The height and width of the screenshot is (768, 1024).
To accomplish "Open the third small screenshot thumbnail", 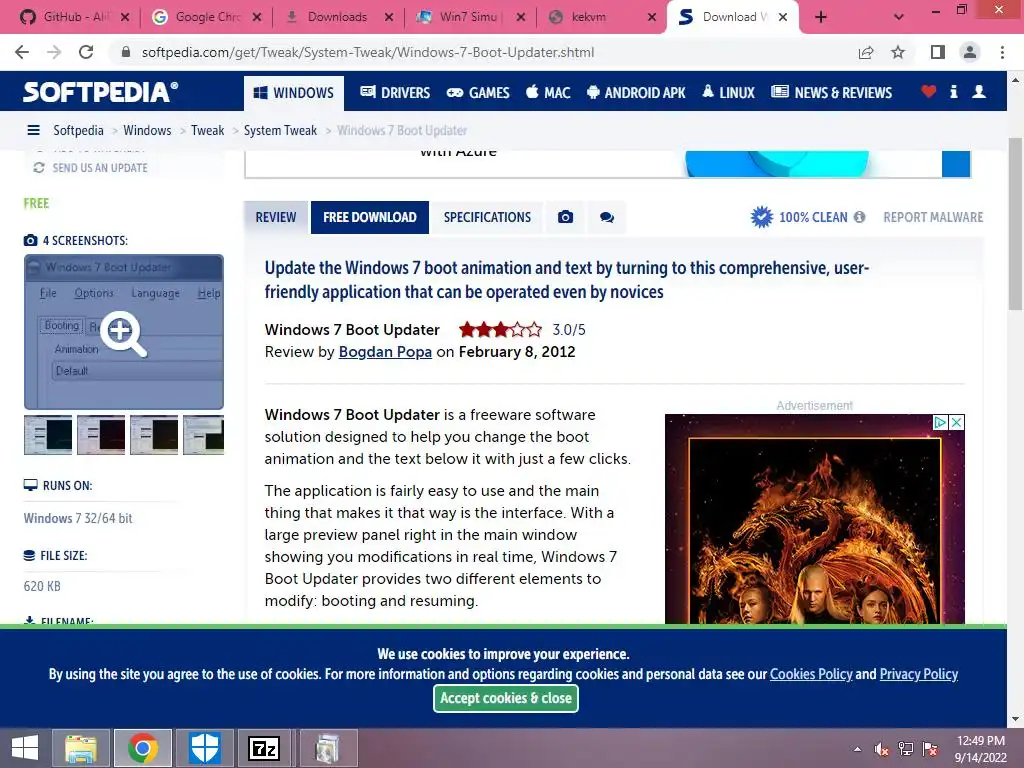I will coord(153,435).
